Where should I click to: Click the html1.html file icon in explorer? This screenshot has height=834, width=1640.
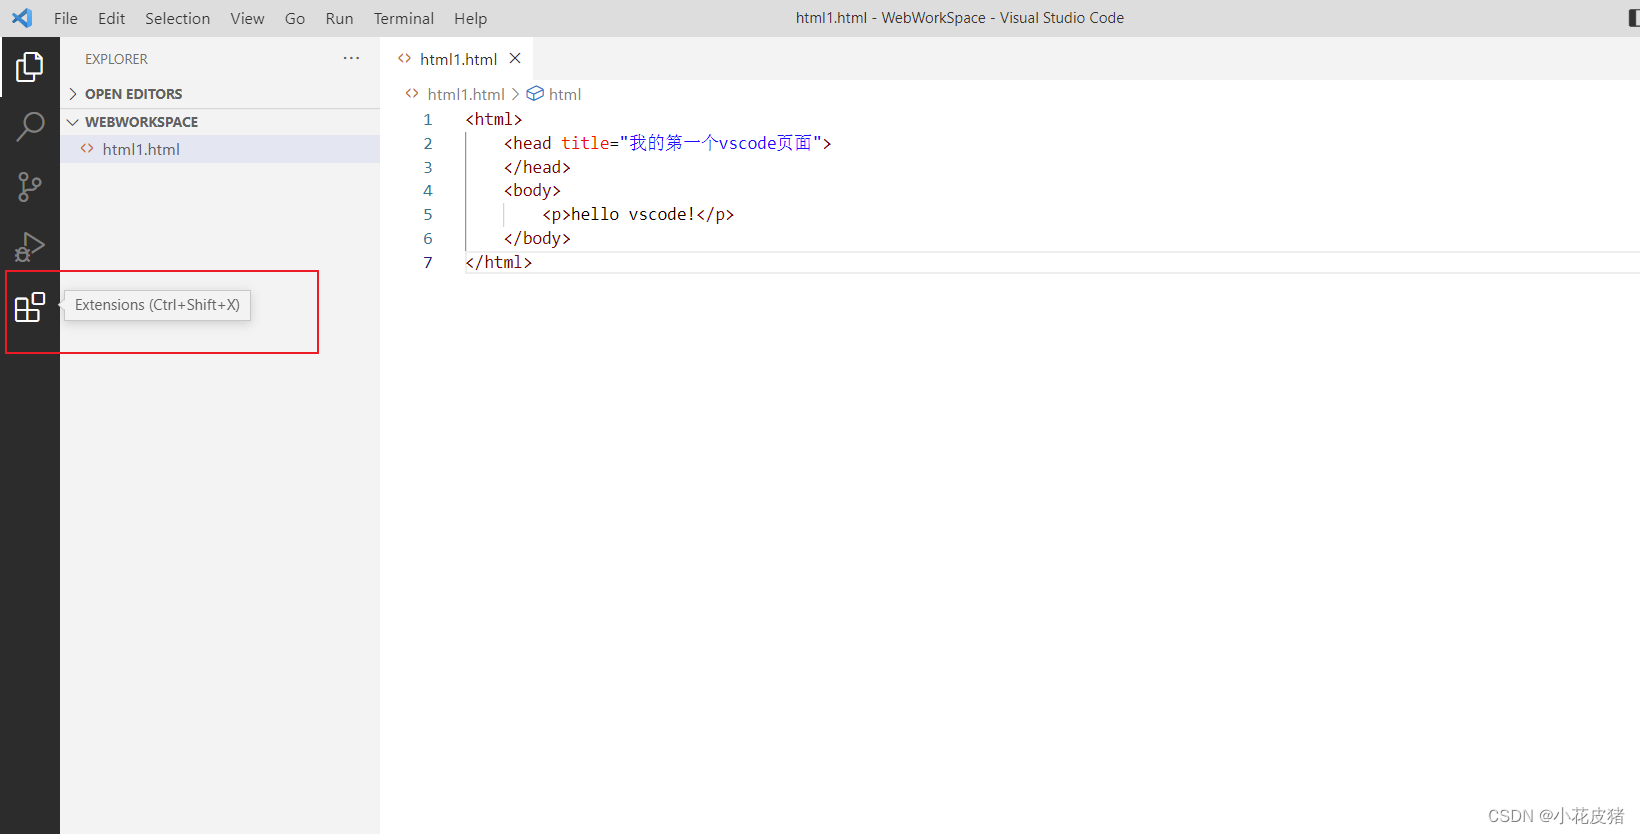point(87,148)
